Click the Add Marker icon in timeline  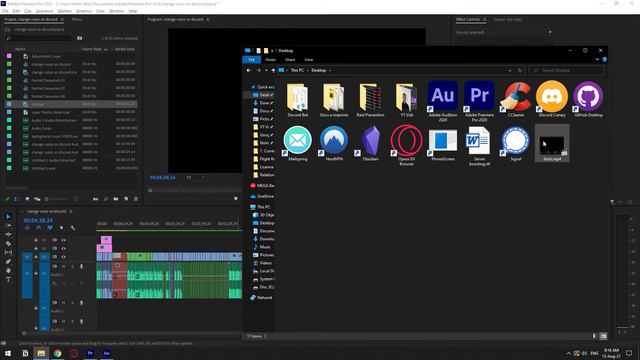tap(61, 228)
